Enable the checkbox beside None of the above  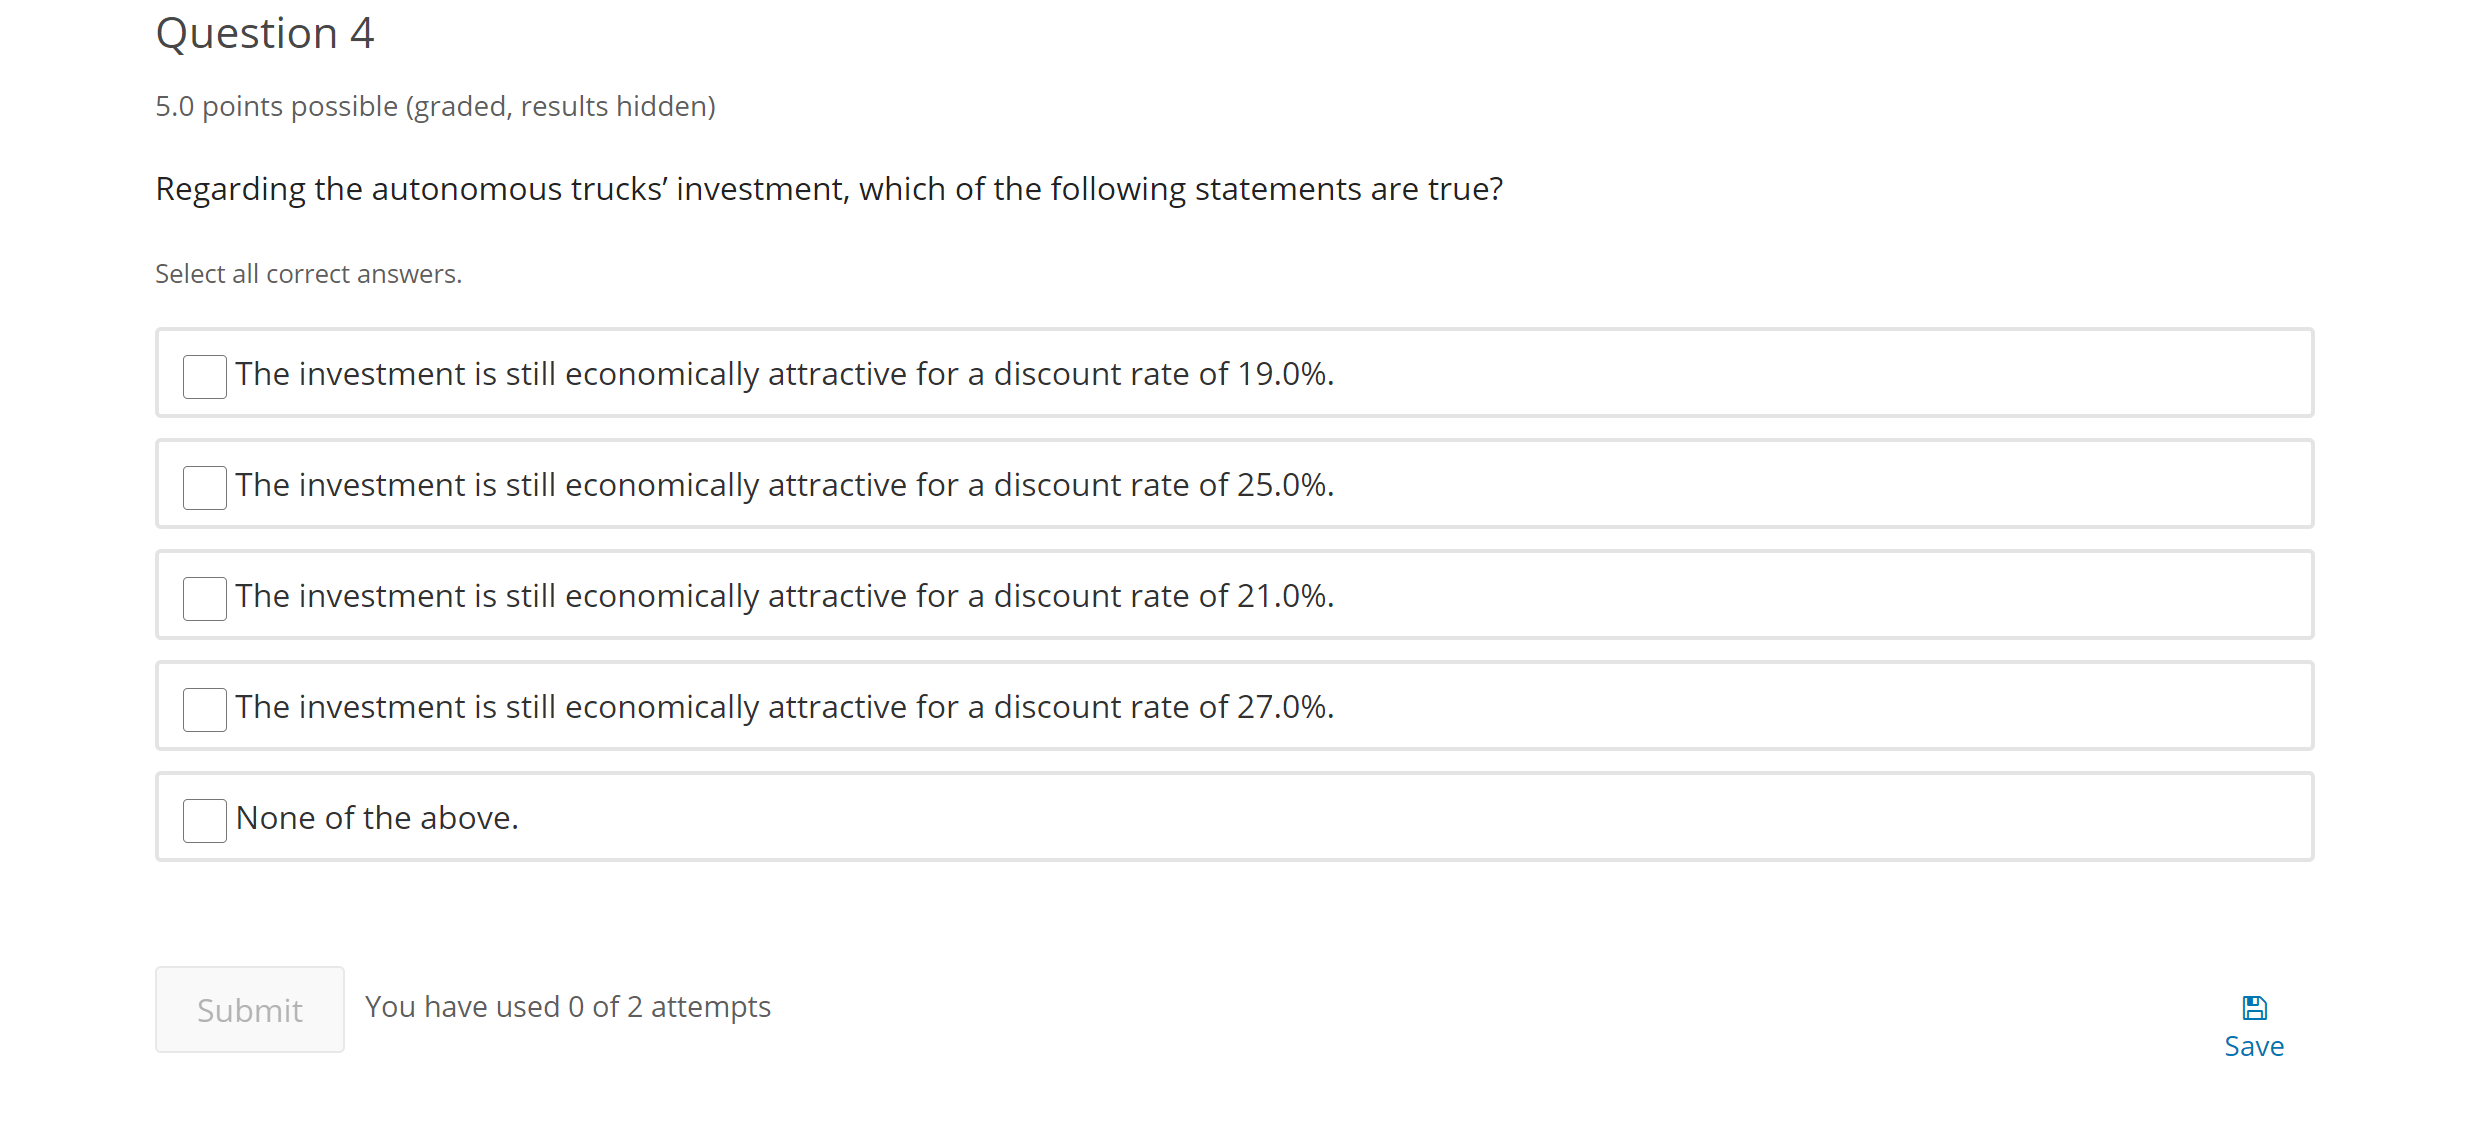(x=204, y=820)
